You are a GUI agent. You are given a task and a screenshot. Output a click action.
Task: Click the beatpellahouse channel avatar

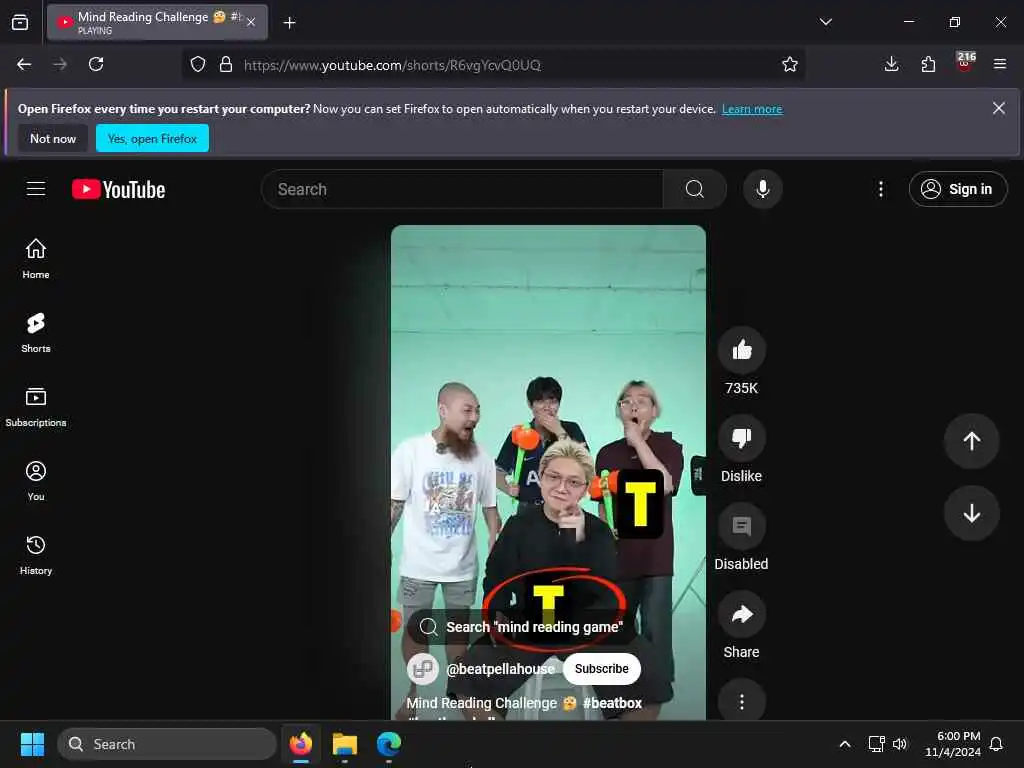click(423, 669)
